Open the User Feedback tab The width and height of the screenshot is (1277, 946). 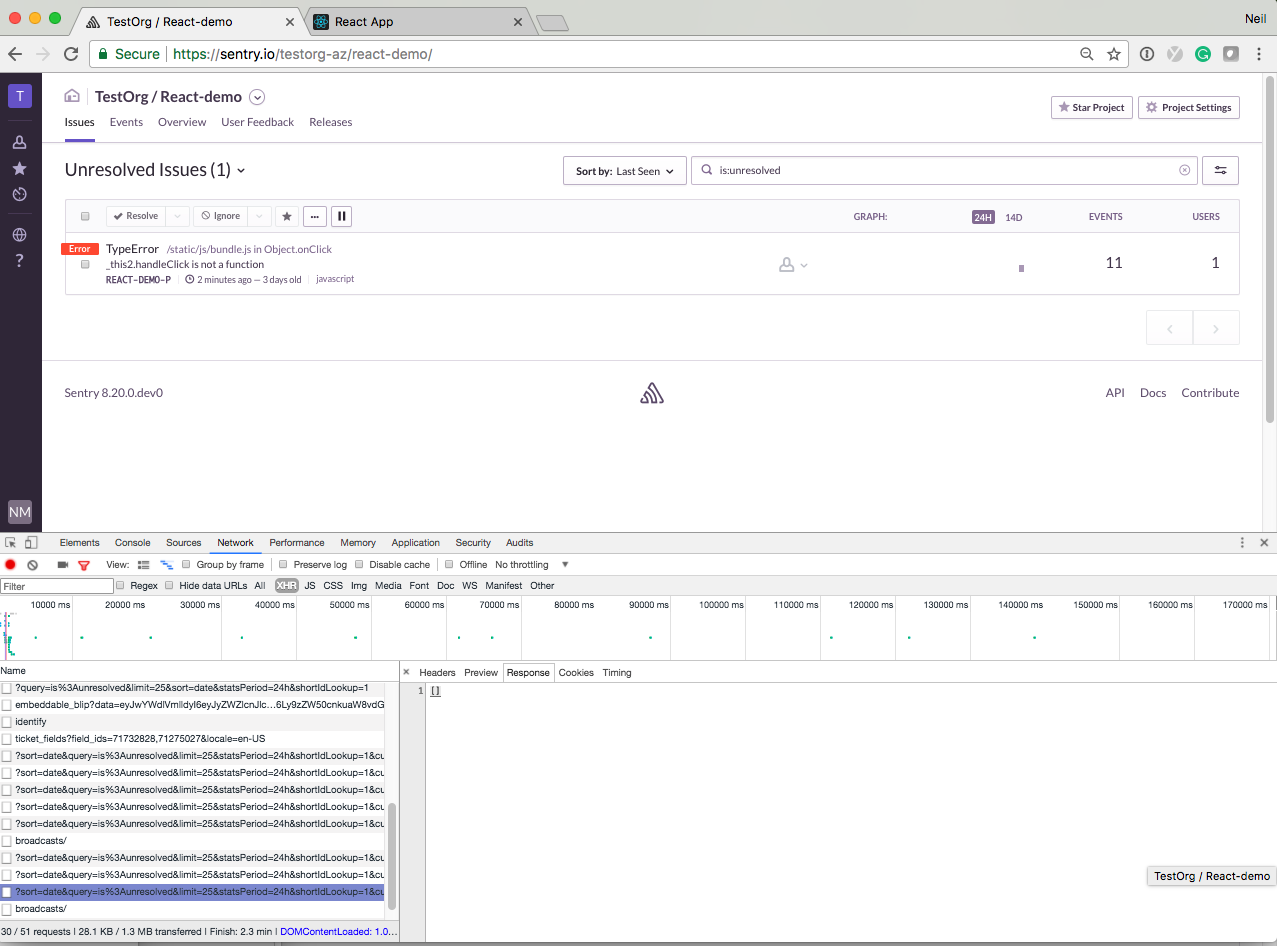click(258, 122)
